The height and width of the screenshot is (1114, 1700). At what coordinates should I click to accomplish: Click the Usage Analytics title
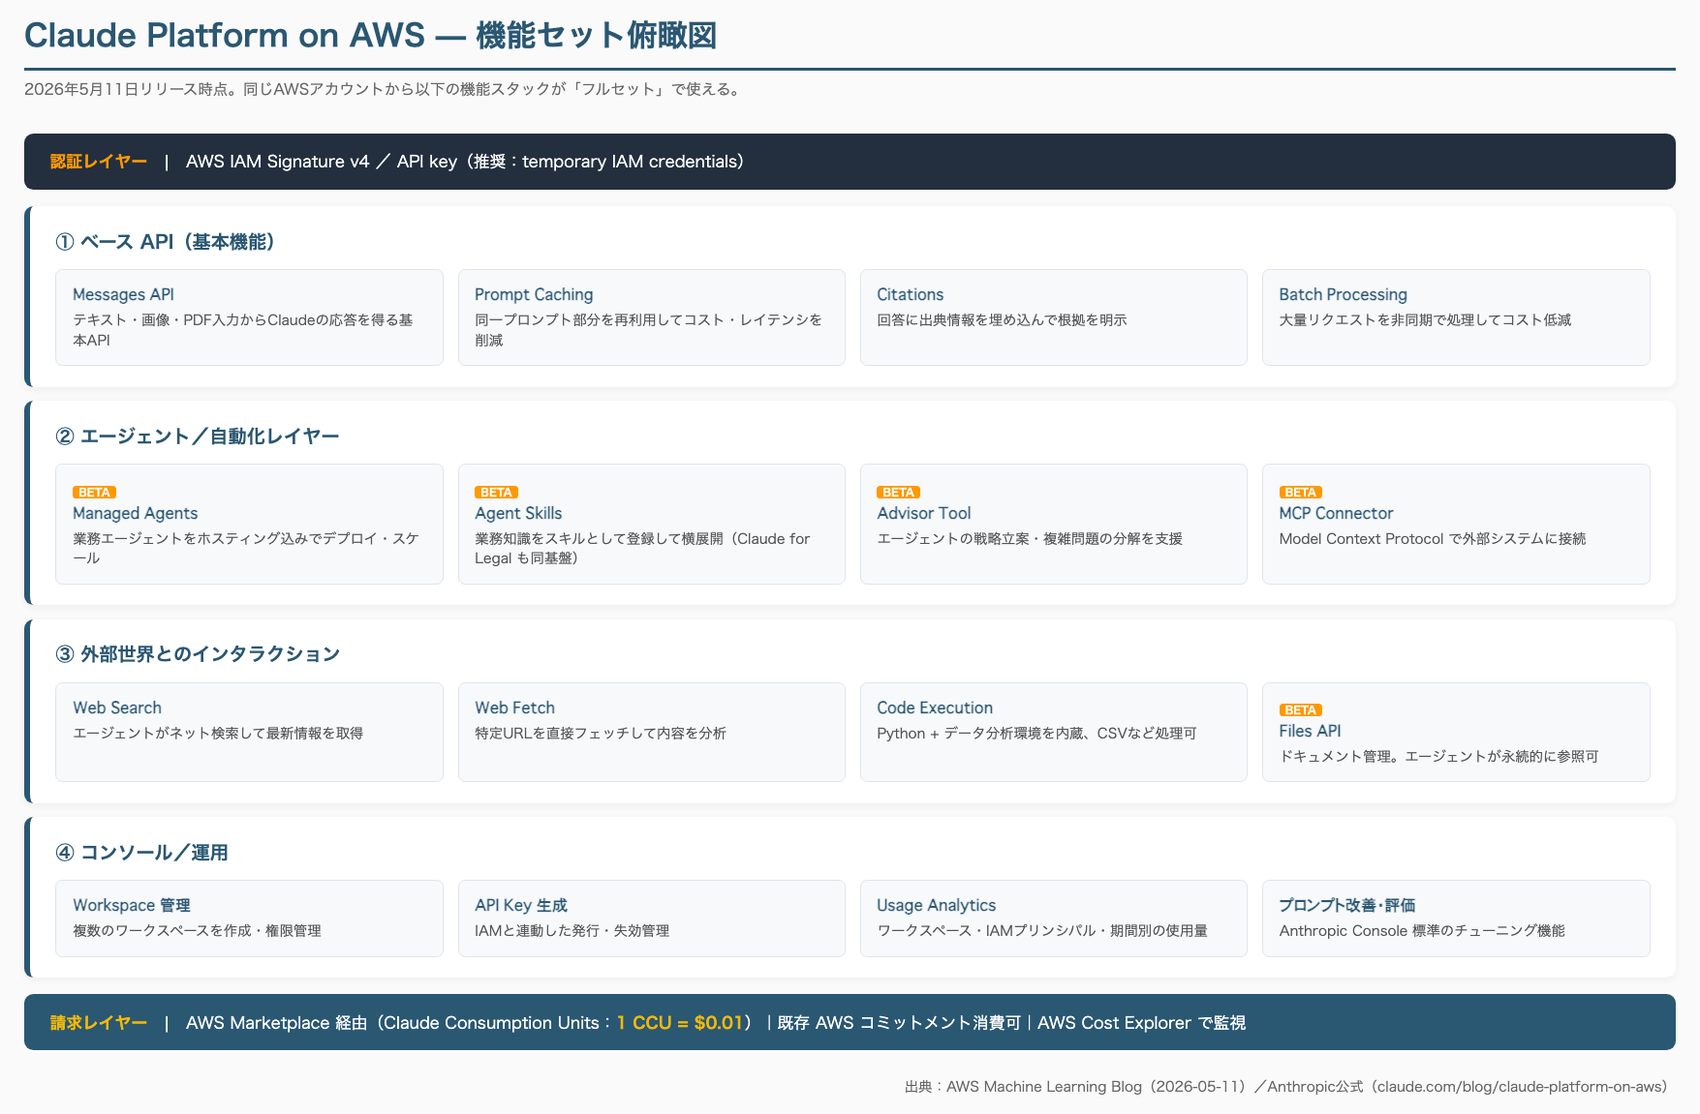[x=936, y=905]
